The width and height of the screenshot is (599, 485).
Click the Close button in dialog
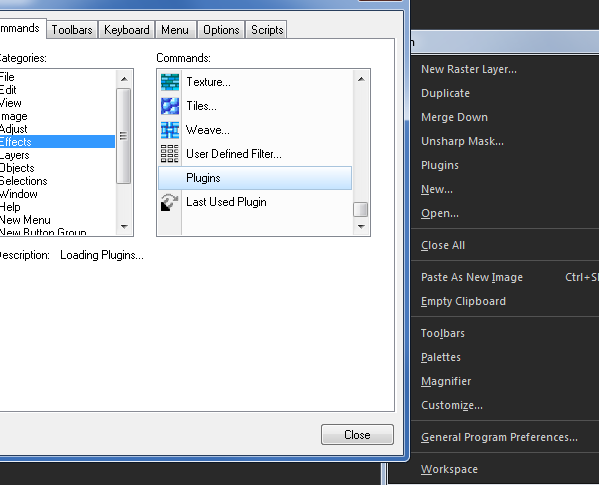pos(357,435)
